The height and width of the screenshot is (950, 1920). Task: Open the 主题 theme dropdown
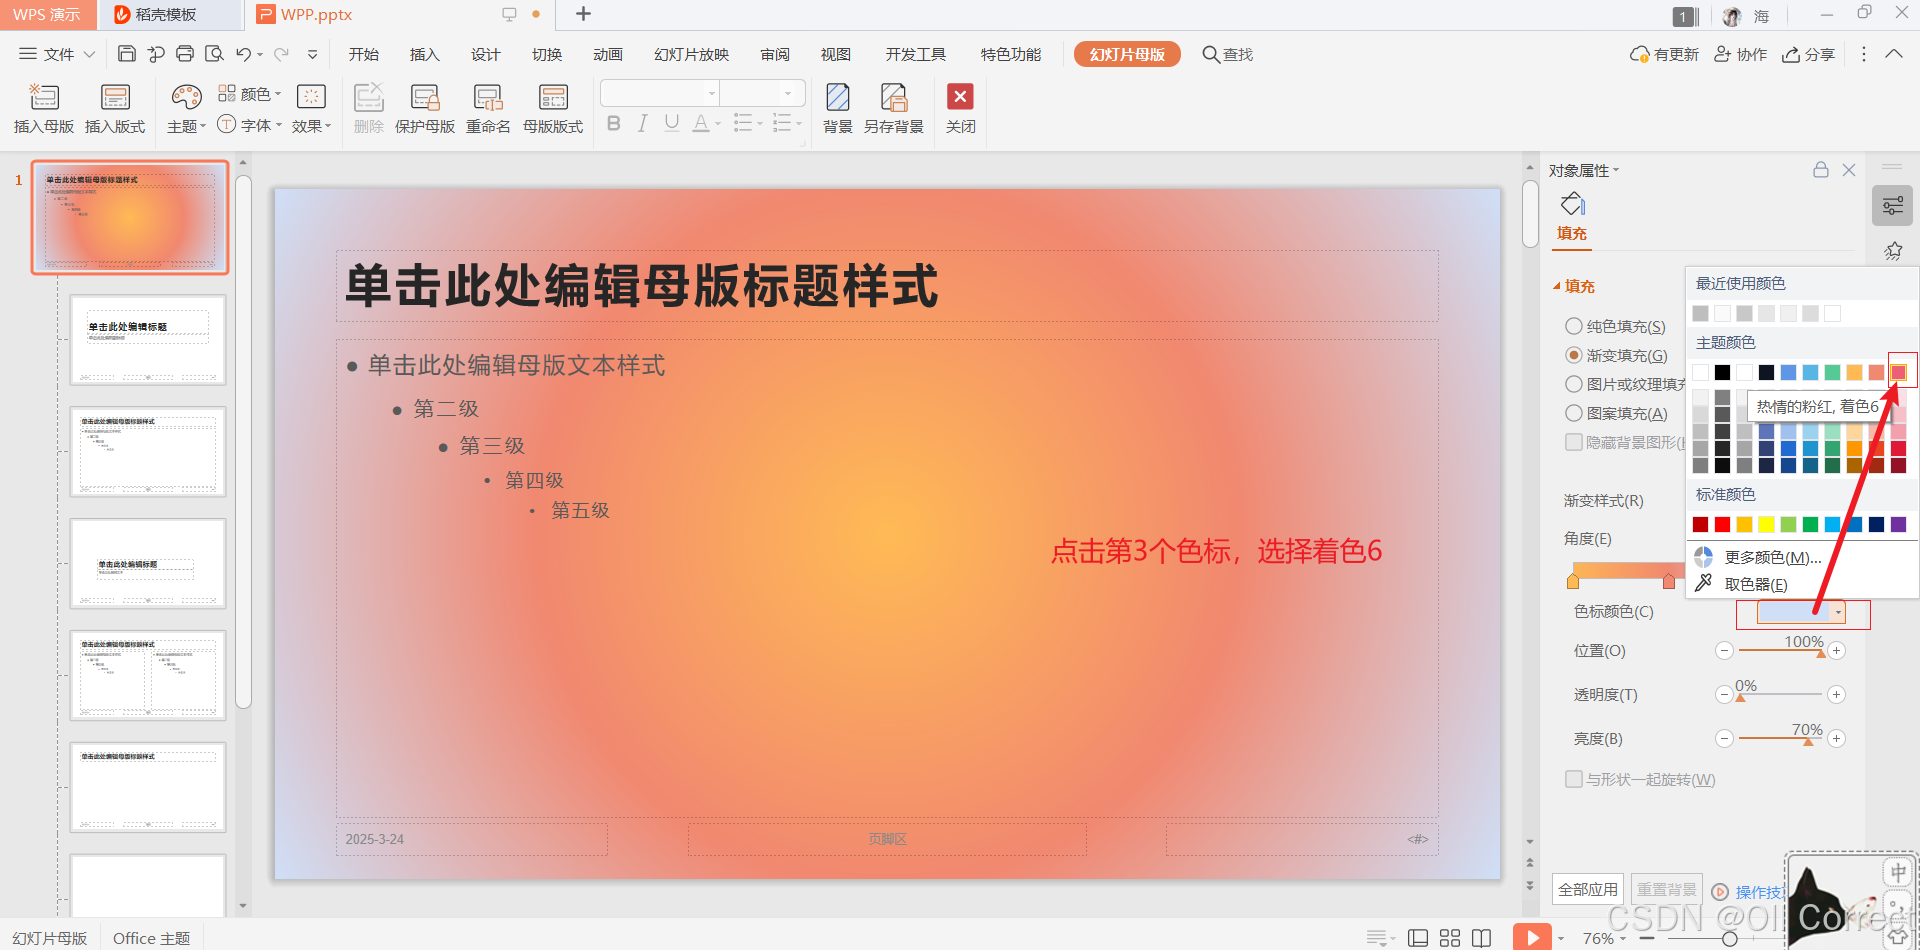(x=186, y=126)
